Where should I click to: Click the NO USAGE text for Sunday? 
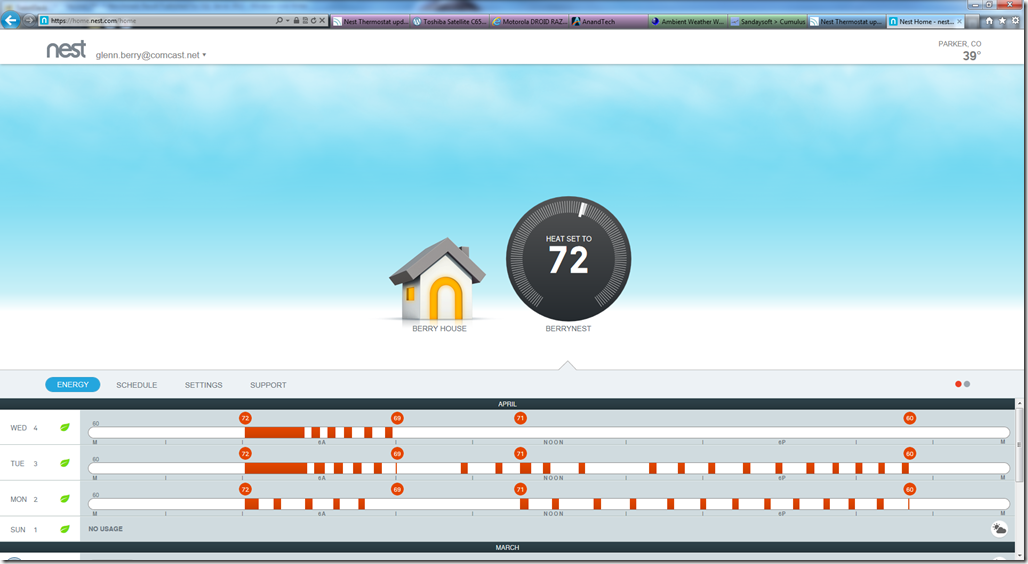coord(106,529)
